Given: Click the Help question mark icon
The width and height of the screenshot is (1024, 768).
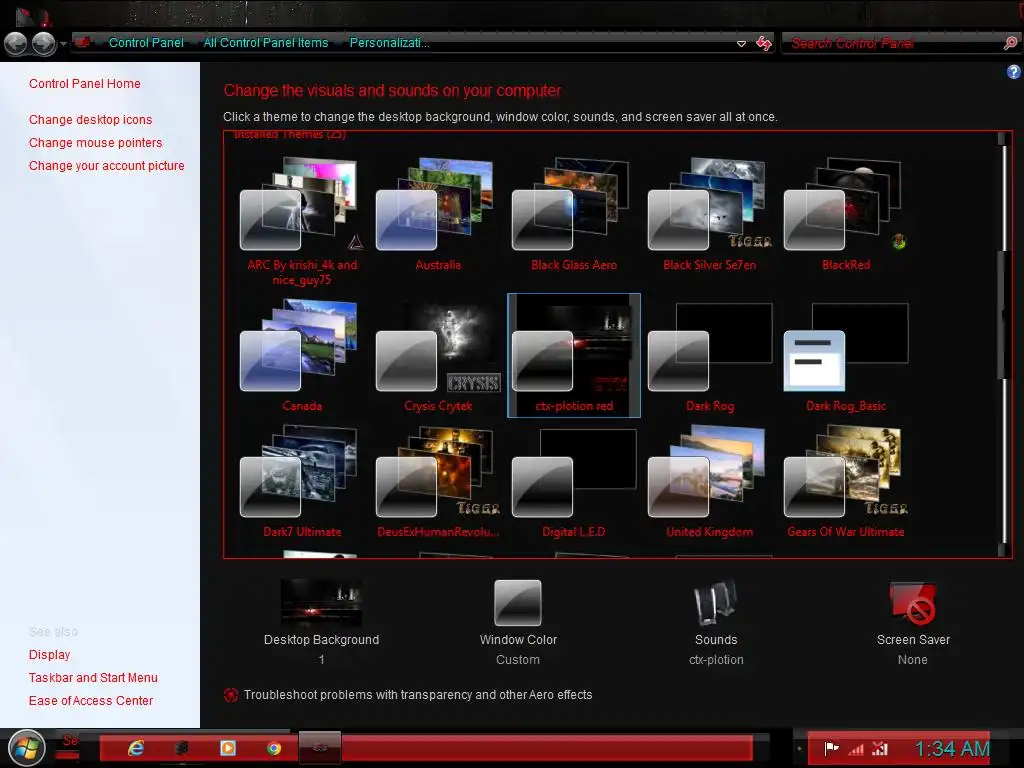Looking at the screenshot, I should (1014, 72).
